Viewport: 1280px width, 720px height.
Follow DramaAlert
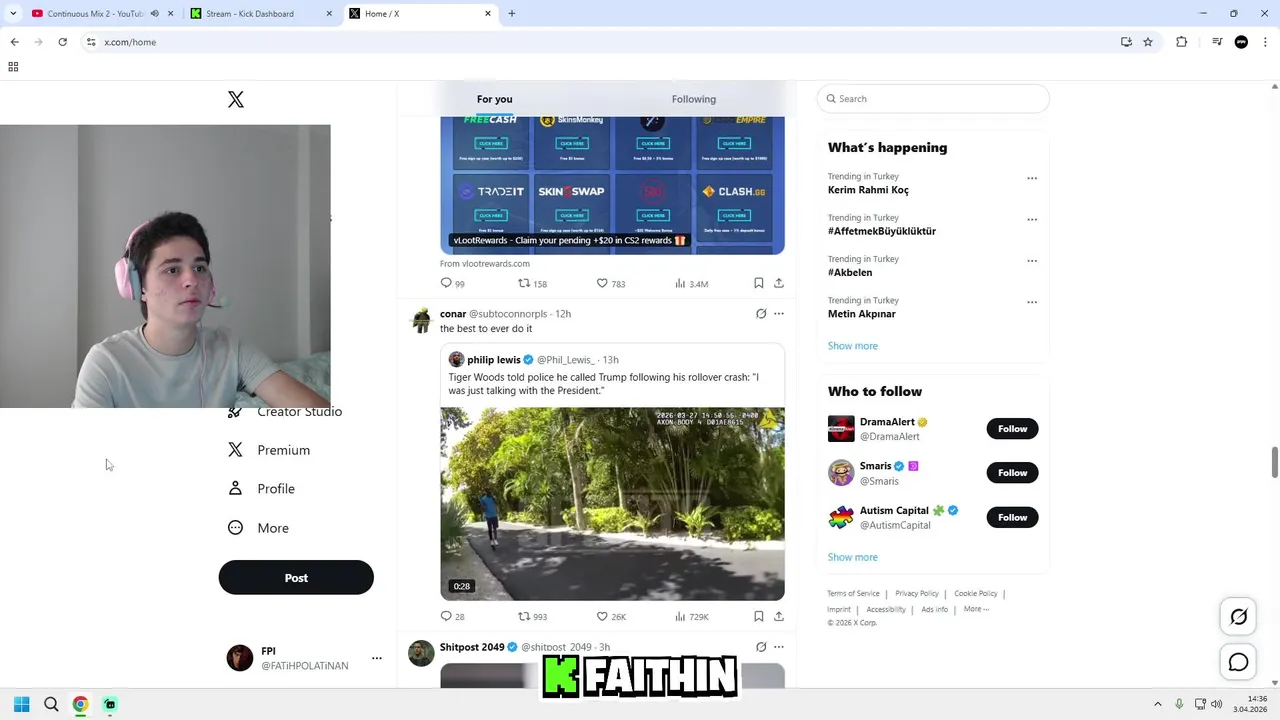tap(1012, 429)
